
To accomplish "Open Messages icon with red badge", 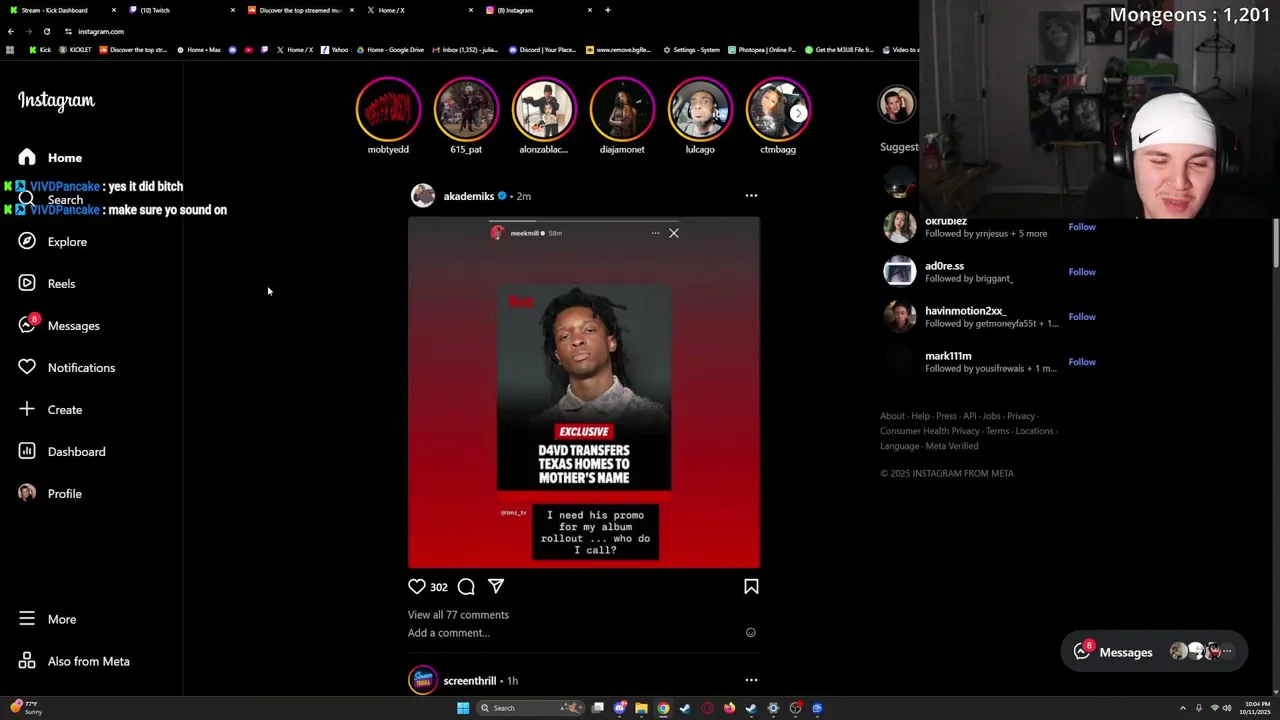I will (28, 325).
